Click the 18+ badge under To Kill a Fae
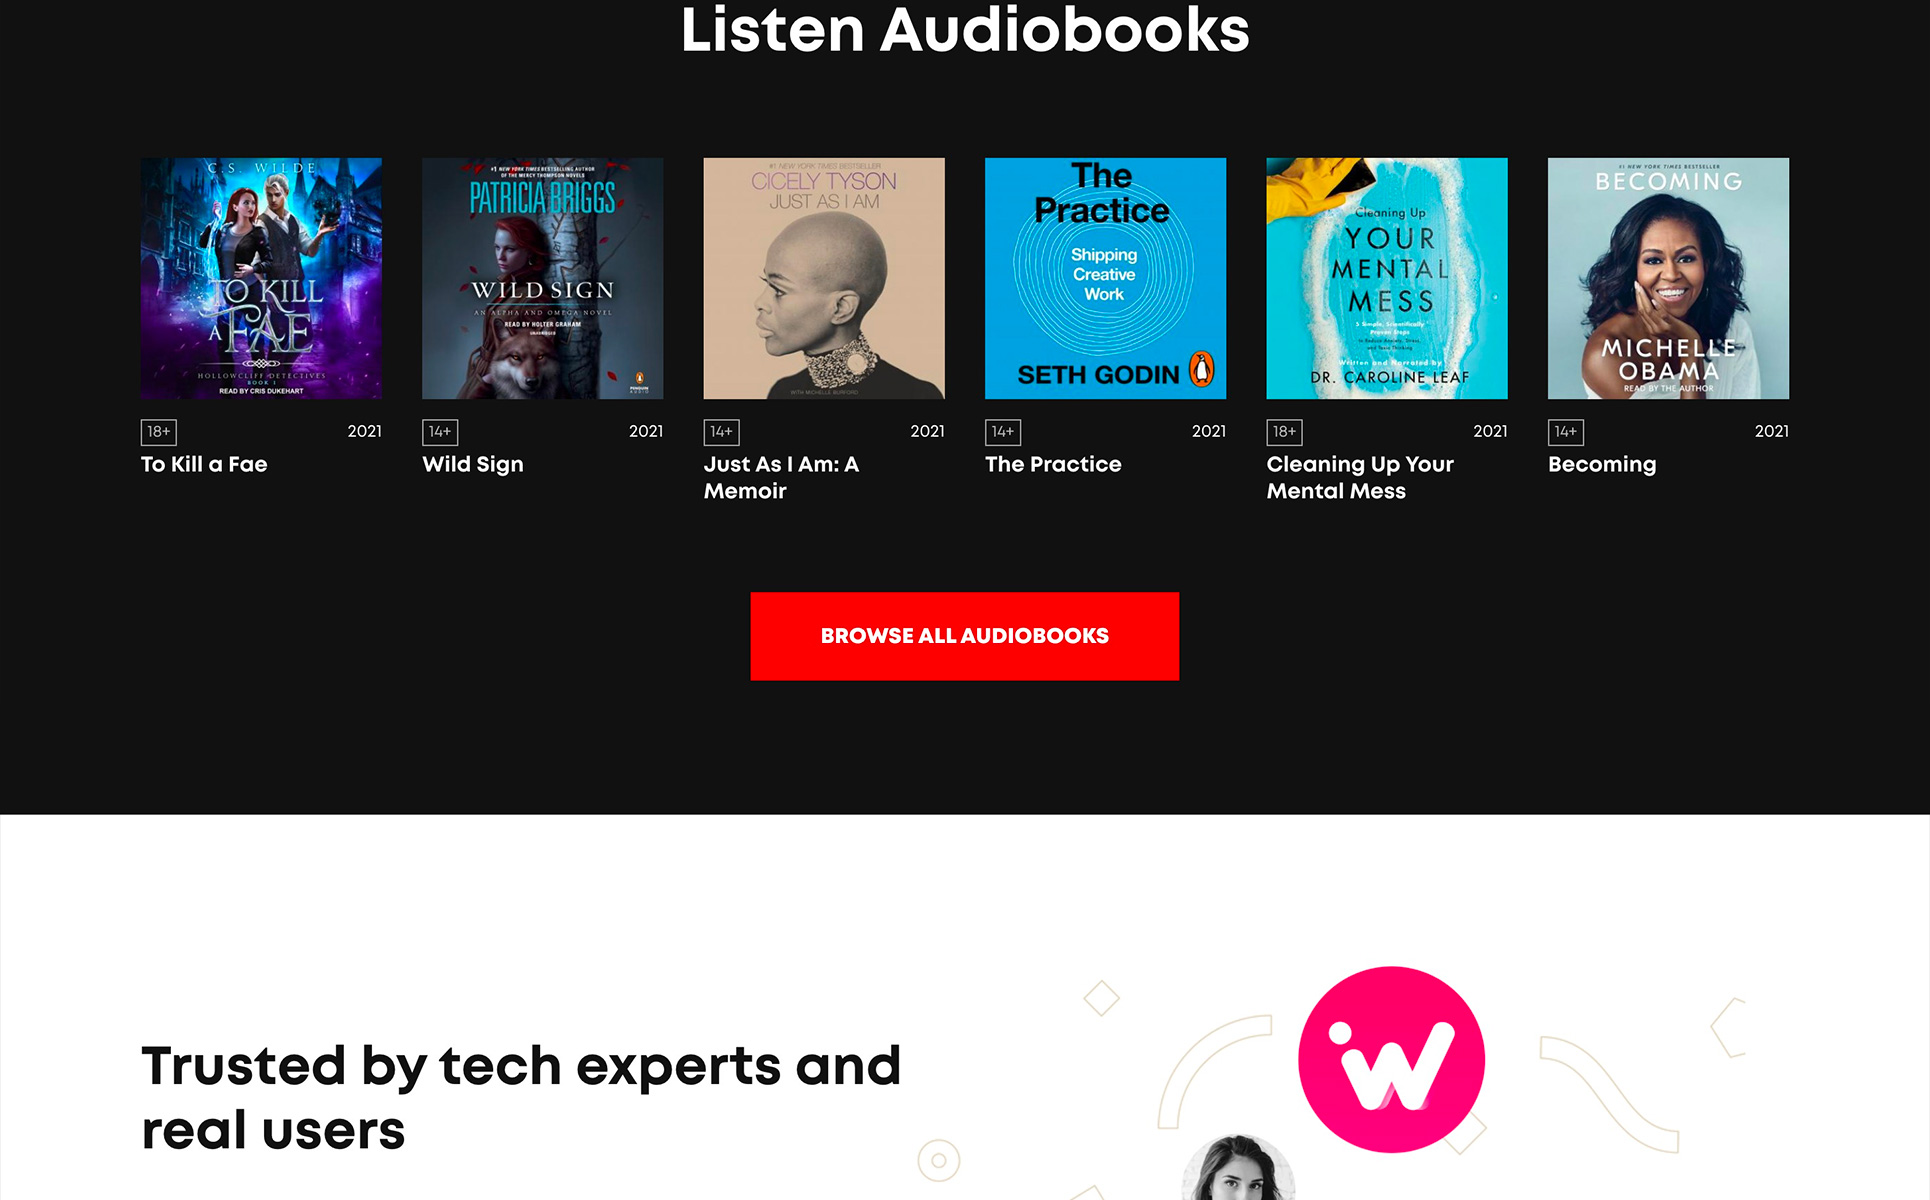The image size is (1930, 1200). (159, 432)
